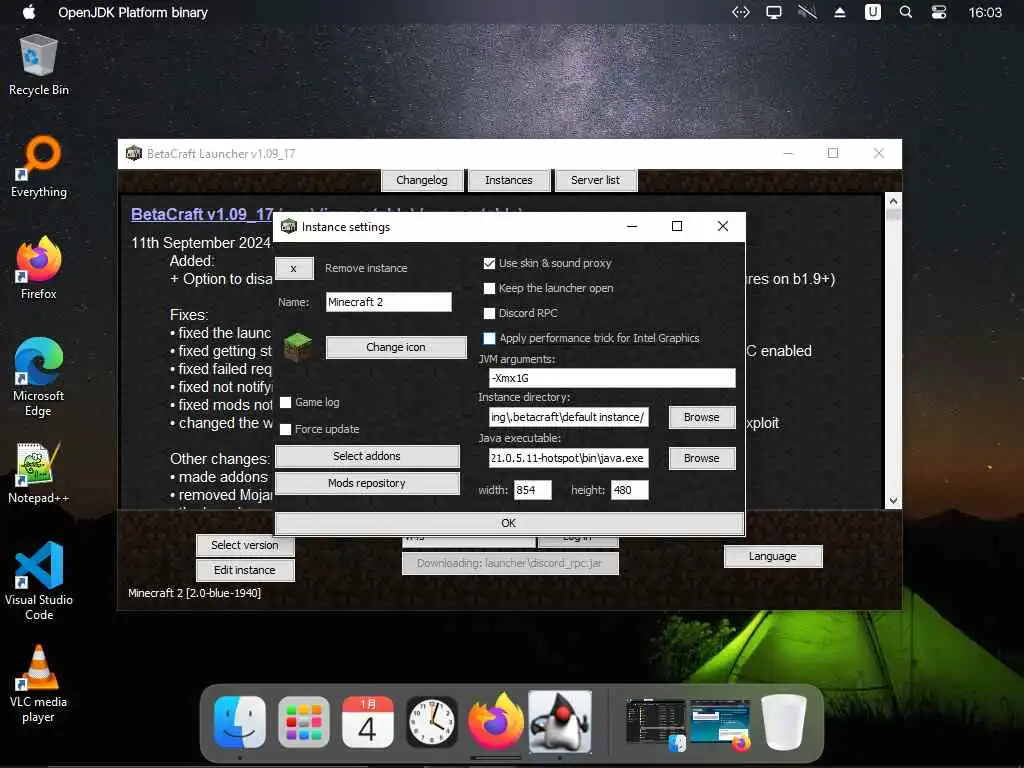Tick the Force update checkbox
The width and height of the screenshot is (1024, 768).
point(285,429)
